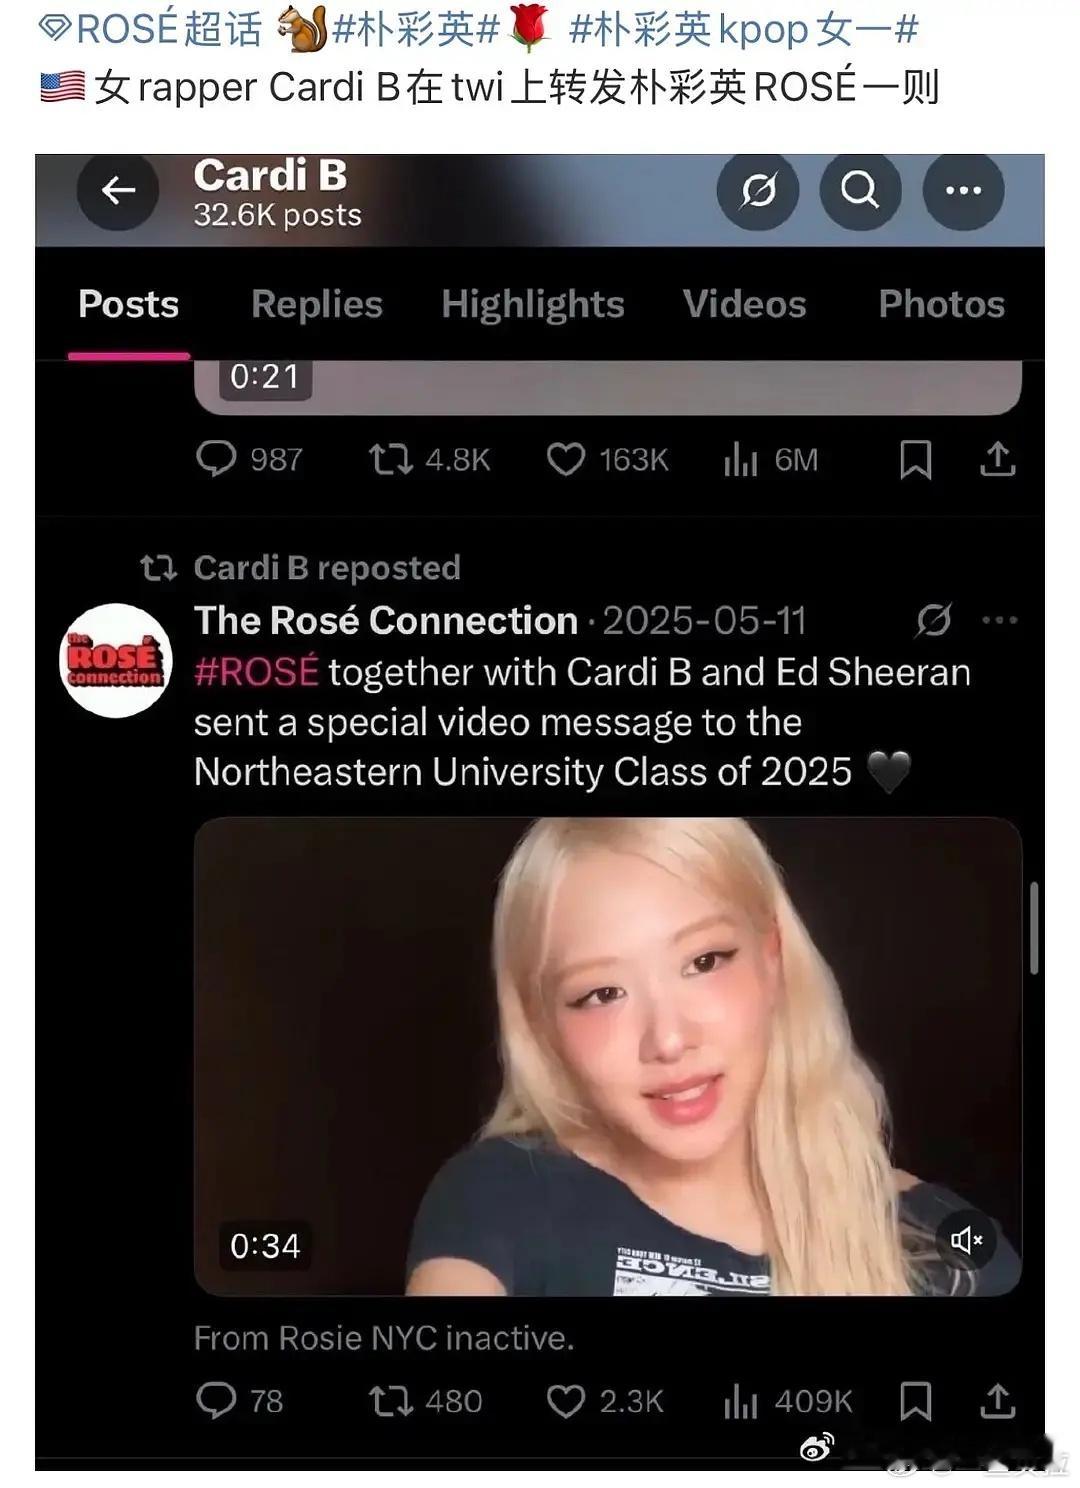Open The Rosé Connection profile avatar

coord(116,660)
